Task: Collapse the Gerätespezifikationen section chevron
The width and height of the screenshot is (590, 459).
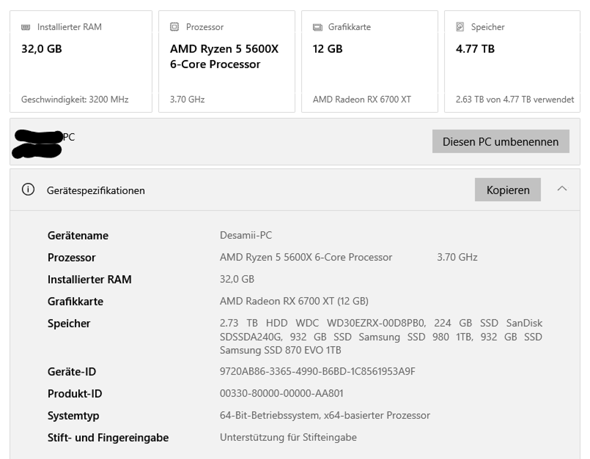Action: coord(562,189)
